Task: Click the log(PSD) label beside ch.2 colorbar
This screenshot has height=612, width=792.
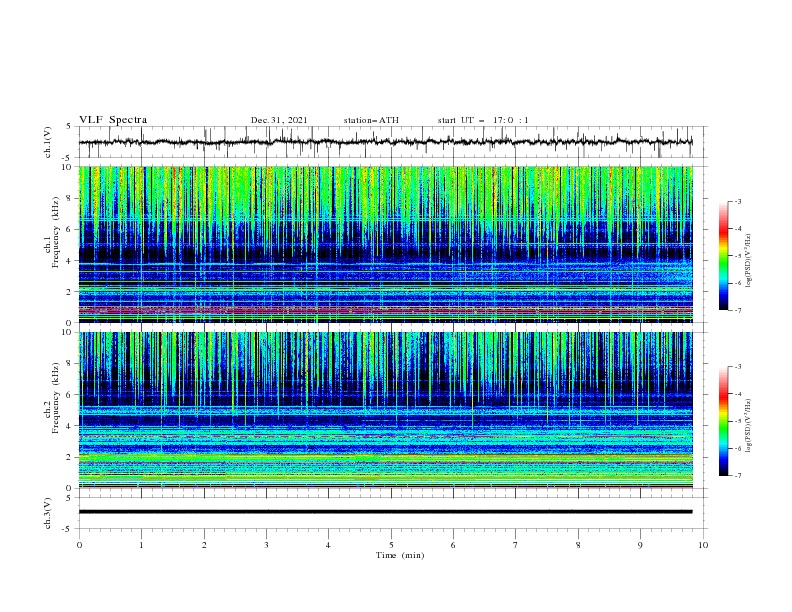Action: (748, 425)
